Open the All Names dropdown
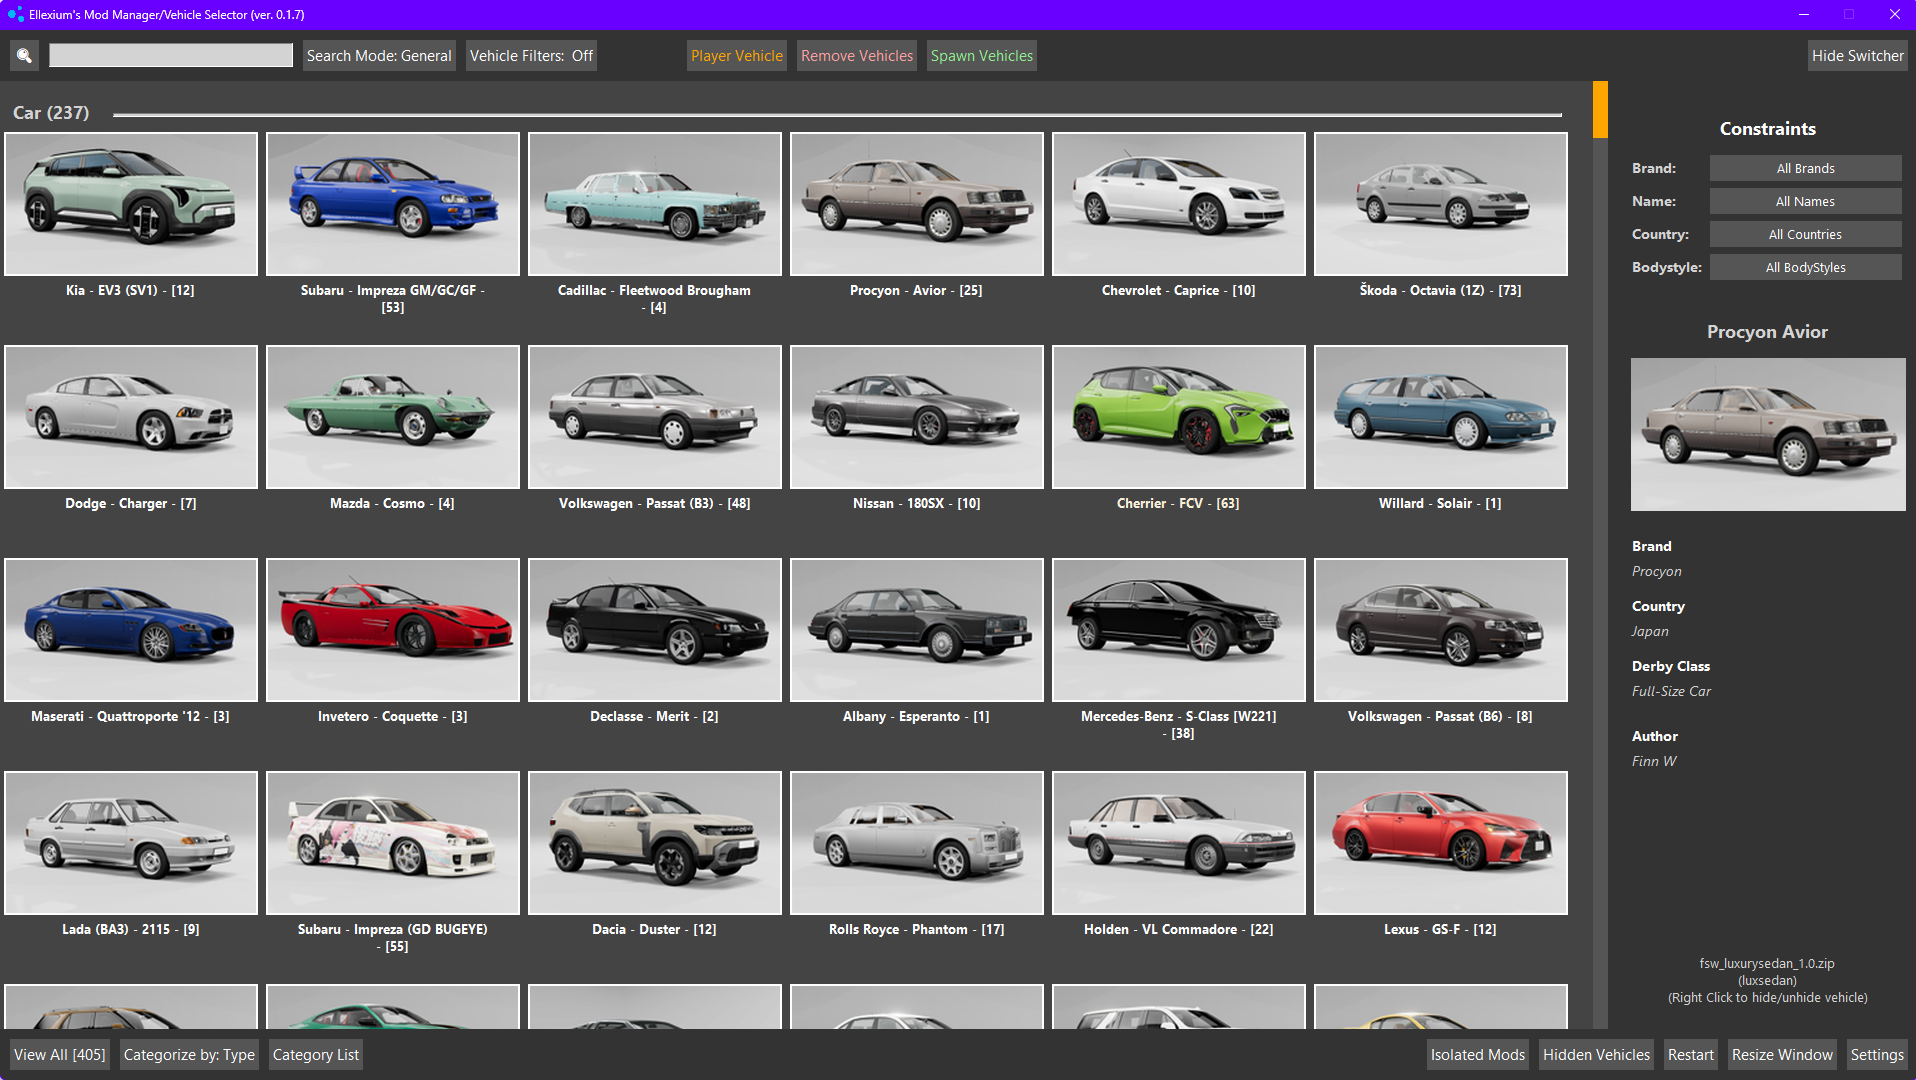The image size is (1916, 1080). pyautogui.click(x=1806, y=201)
